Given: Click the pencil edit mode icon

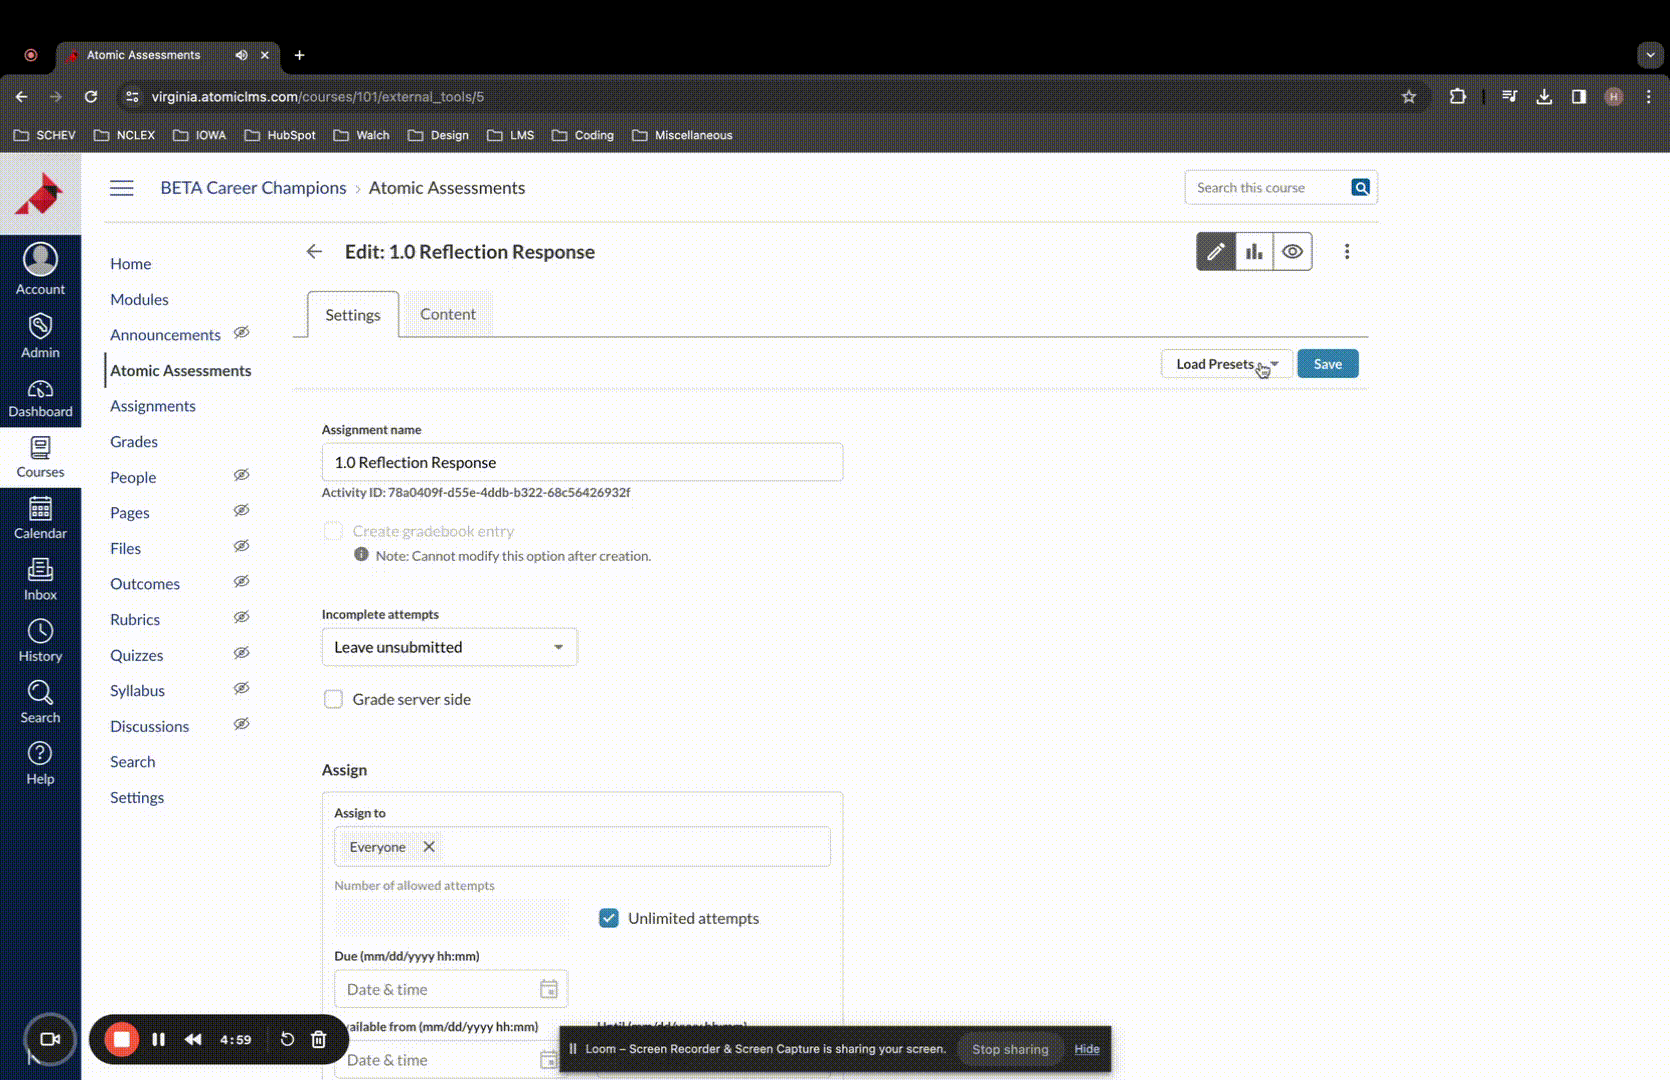Looking at the screenshot, I should (1215, 252).
